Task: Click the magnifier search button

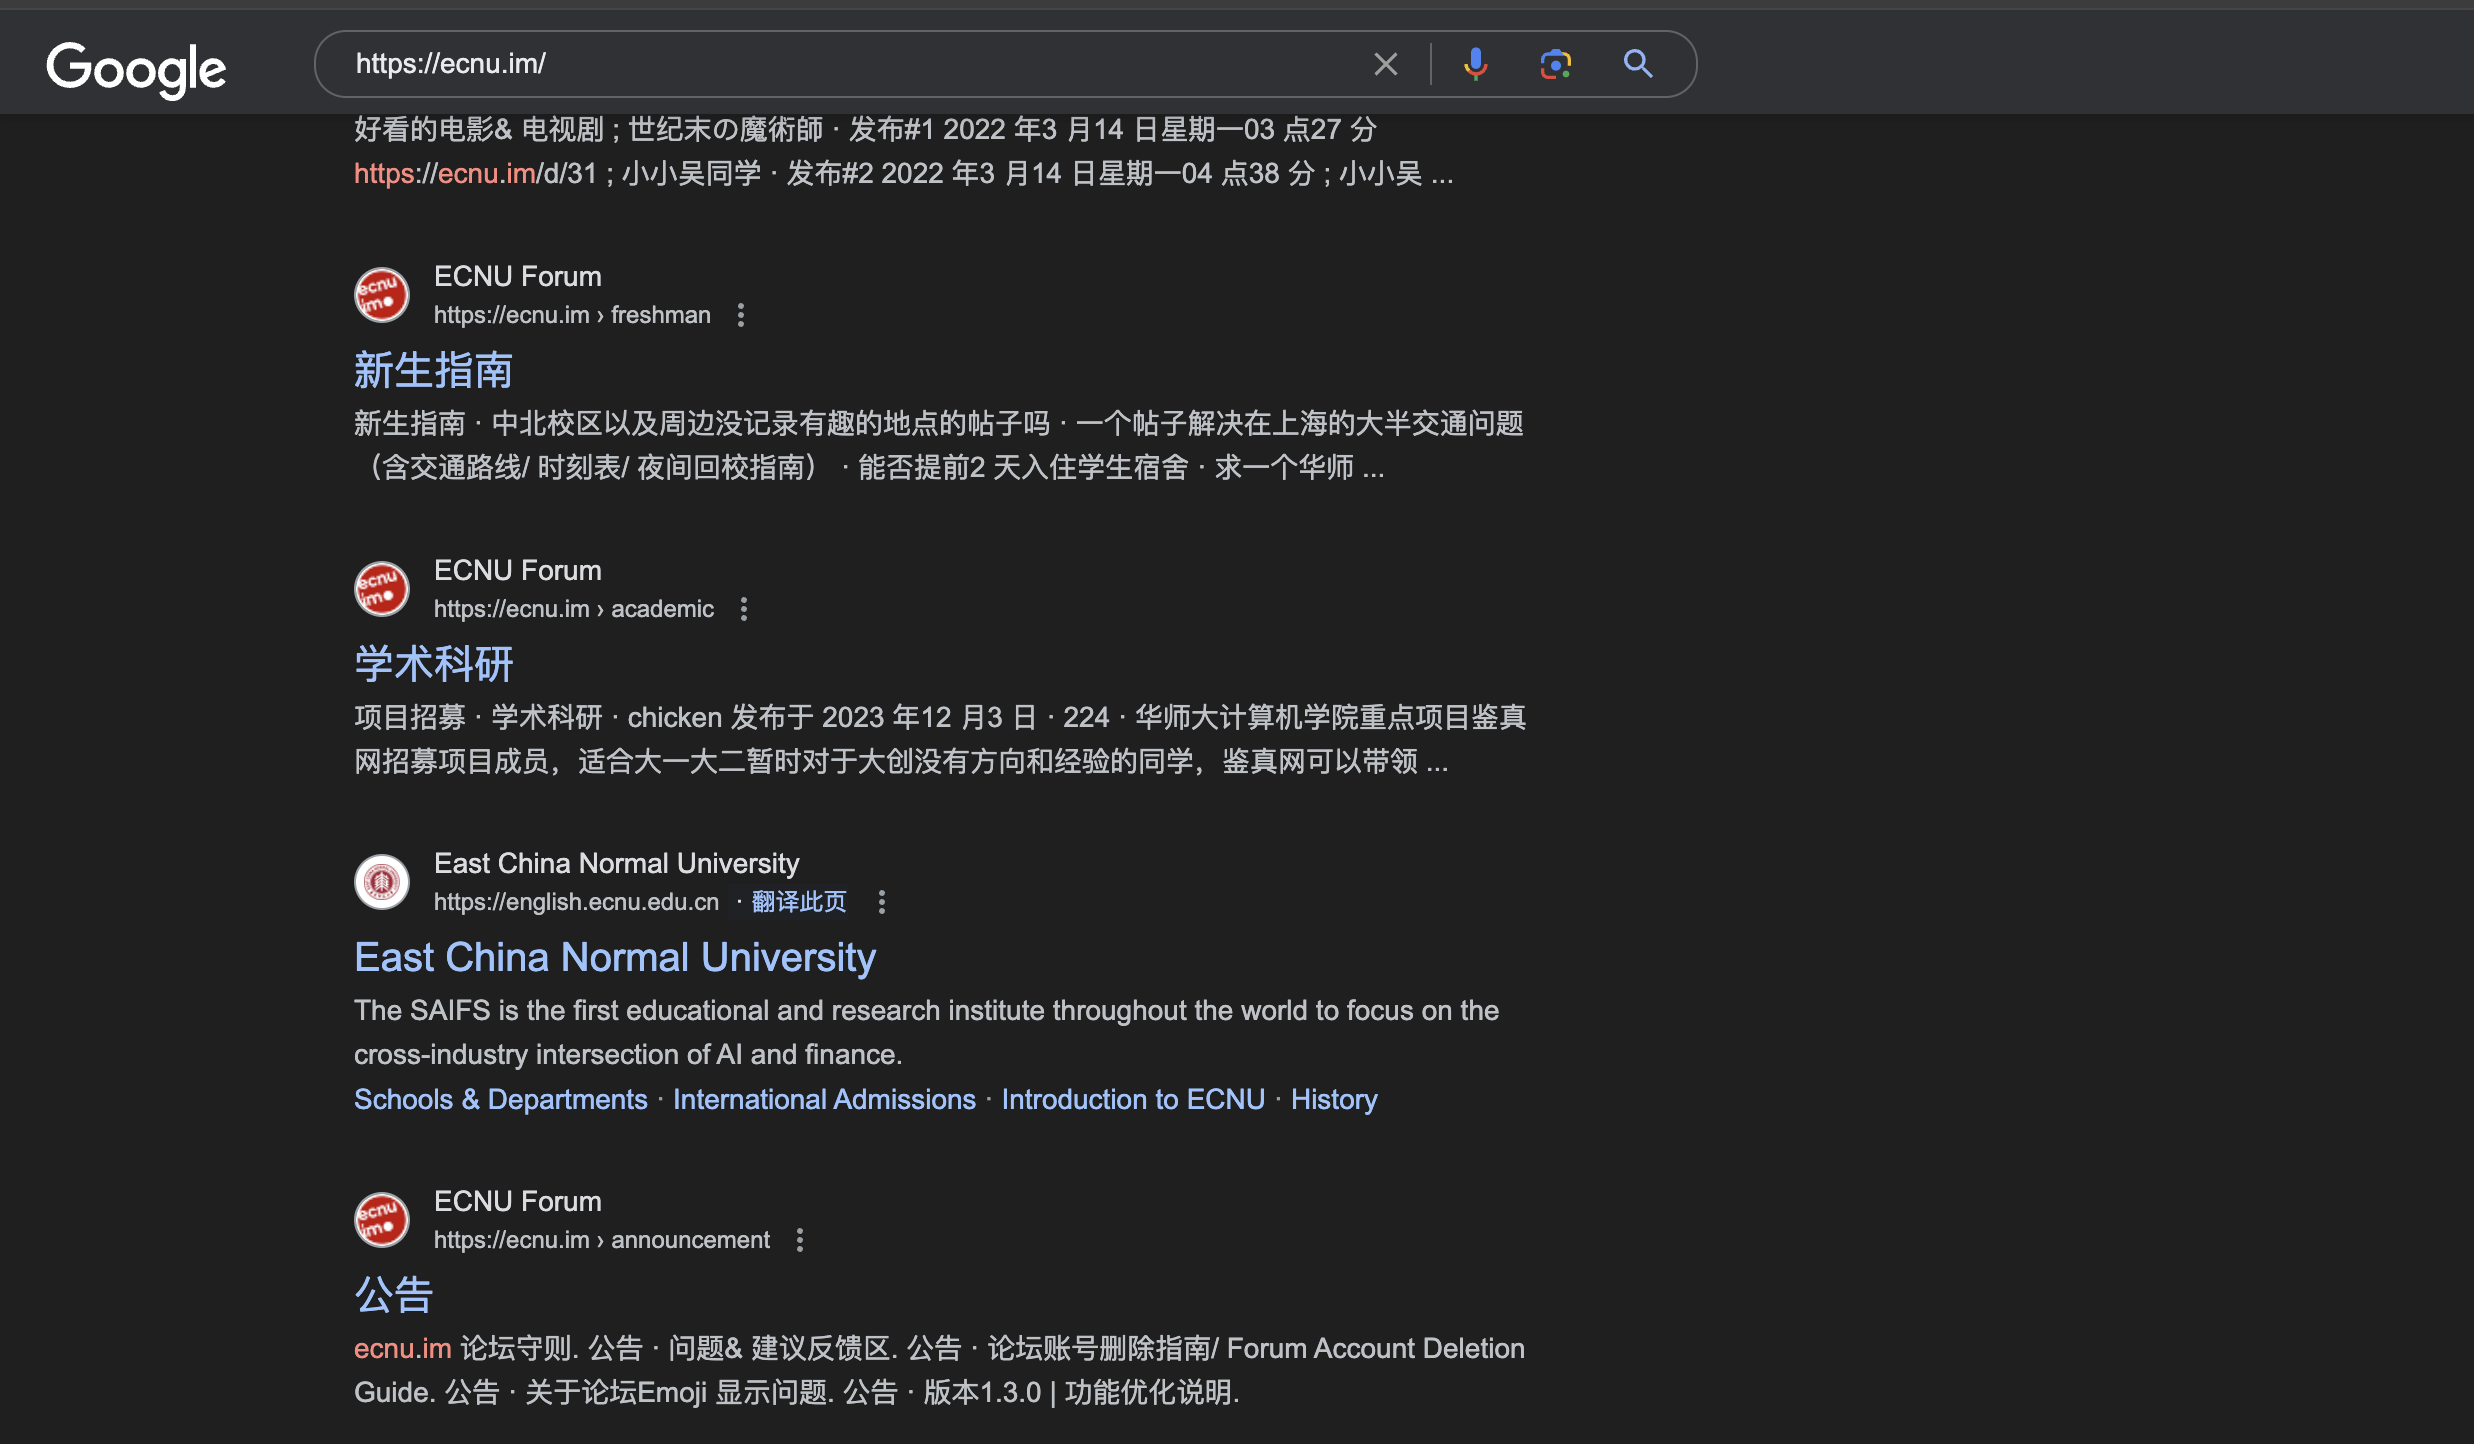Action: pos(1637,64)
